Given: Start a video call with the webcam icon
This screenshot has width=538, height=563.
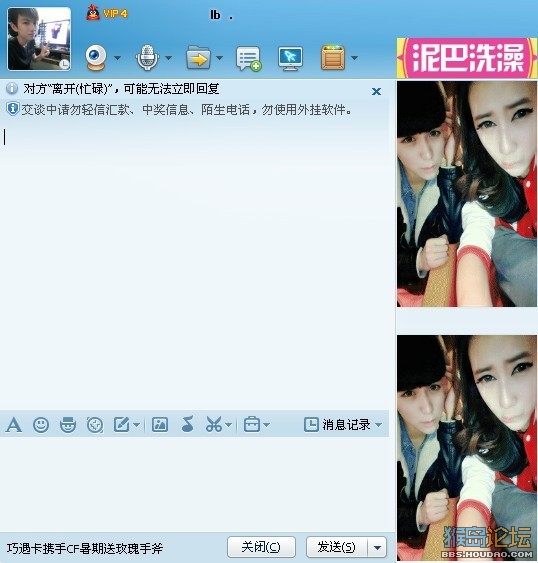Looking at the screenshot, I should click(x=96, y=57).
